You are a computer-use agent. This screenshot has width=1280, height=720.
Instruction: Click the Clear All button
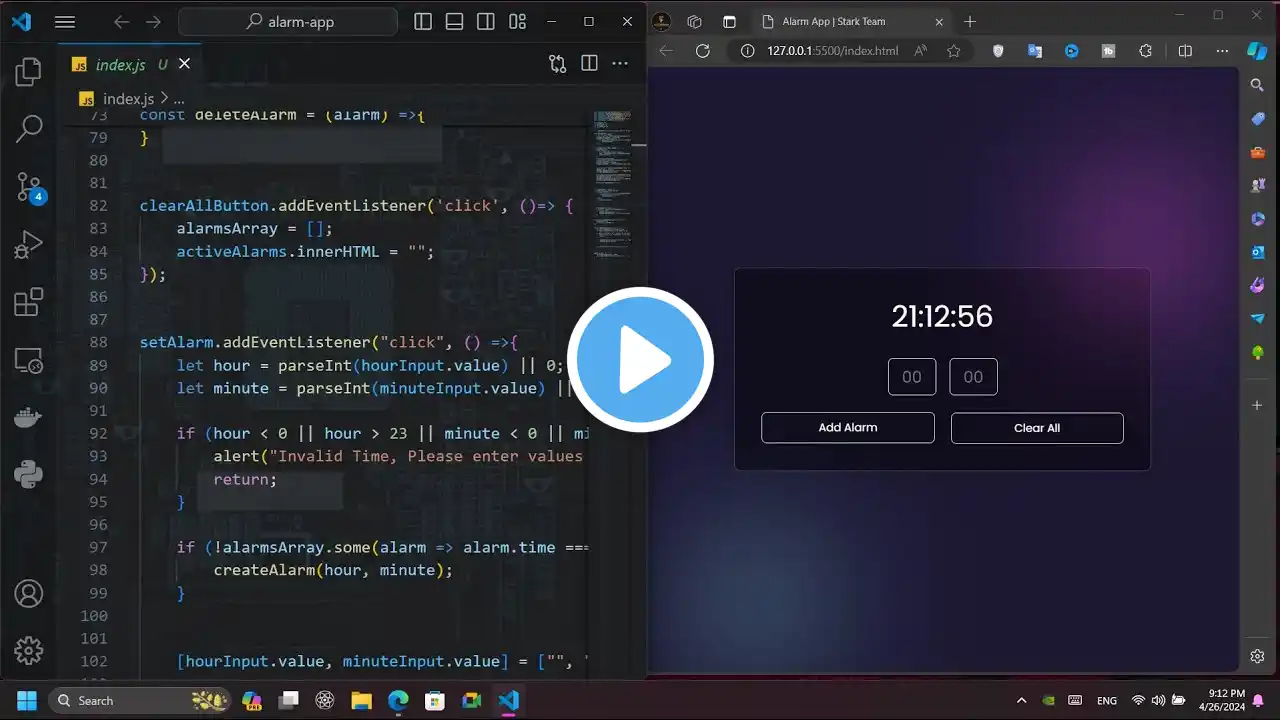[1037, 428]
